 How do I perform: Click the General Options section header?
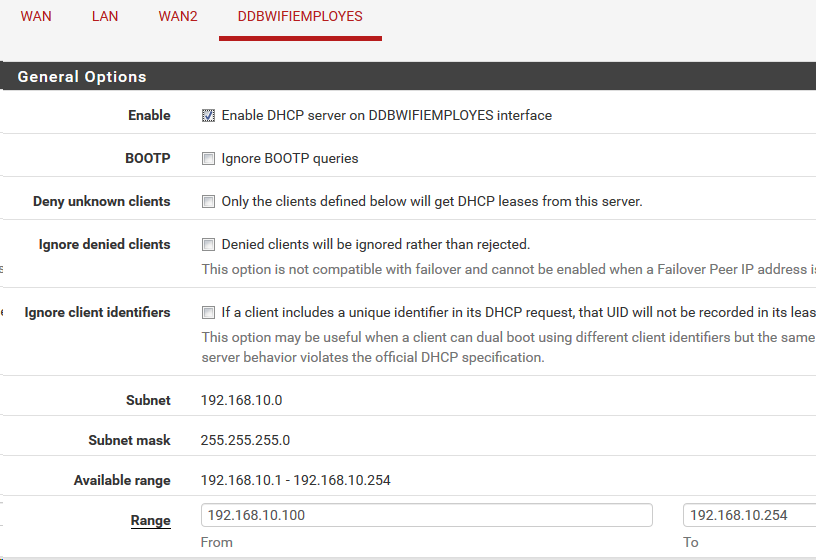[x=82, y=77]
